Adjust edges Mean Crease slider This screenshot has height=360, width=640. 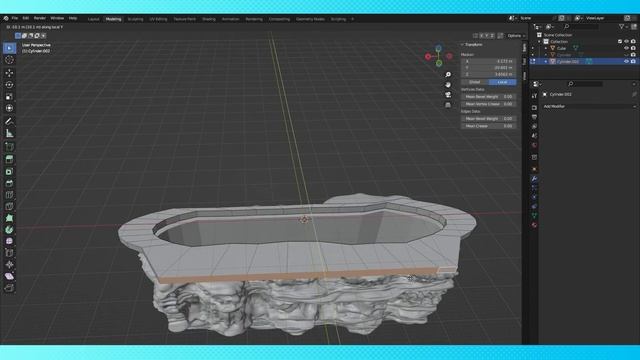point(489,126)
